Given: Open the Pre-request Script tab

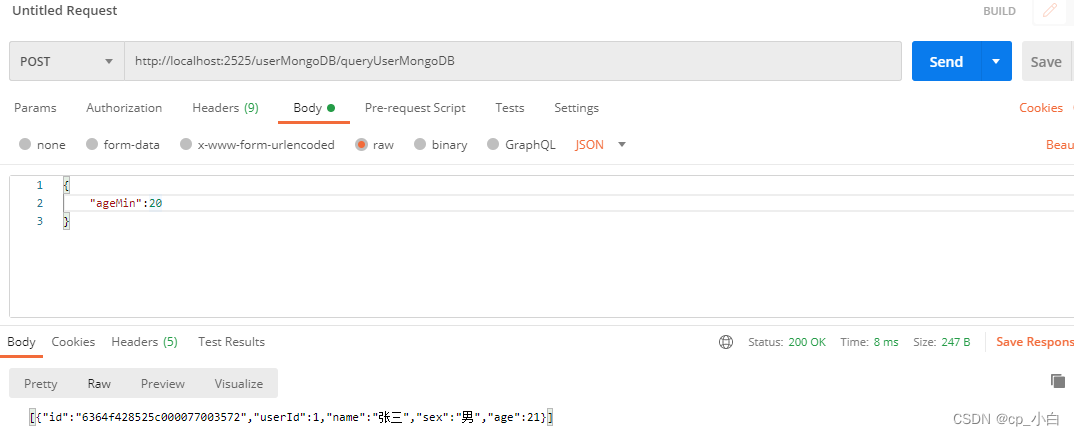Looking at the screenshot, I should coord(415,107).
